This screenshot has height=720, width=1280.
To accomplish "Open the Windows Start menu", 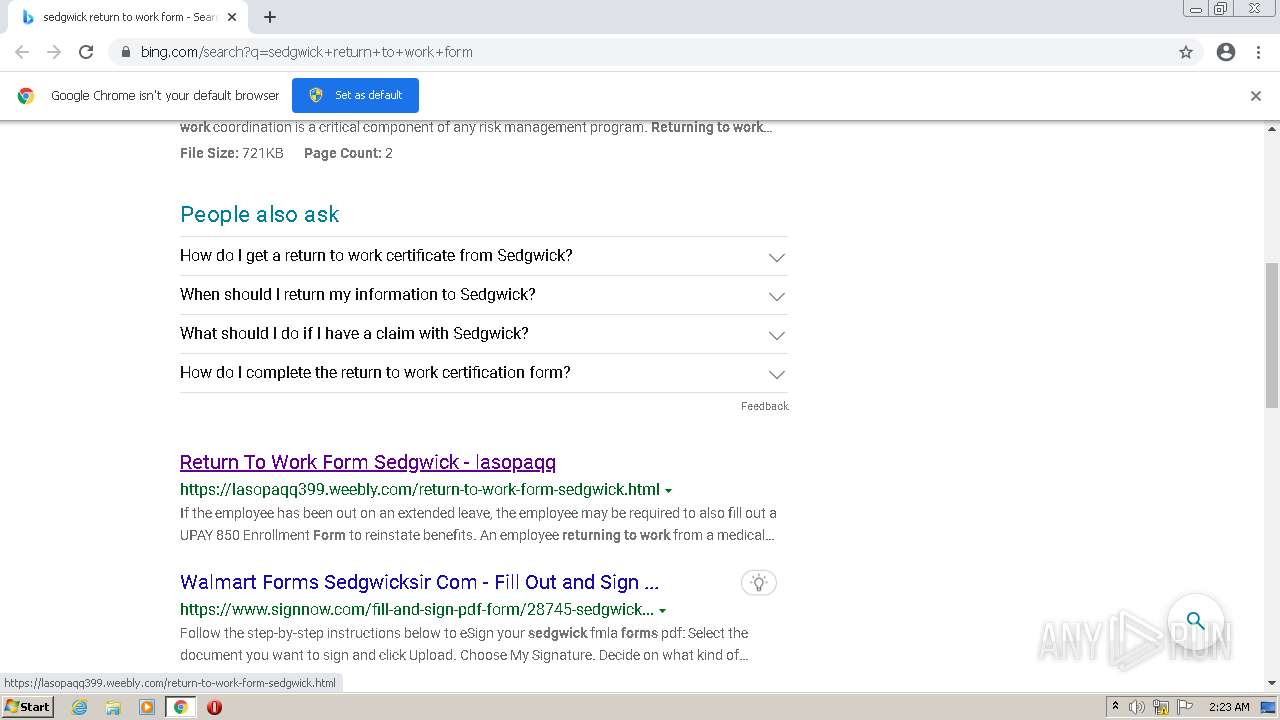I will [x=28, y=706].
